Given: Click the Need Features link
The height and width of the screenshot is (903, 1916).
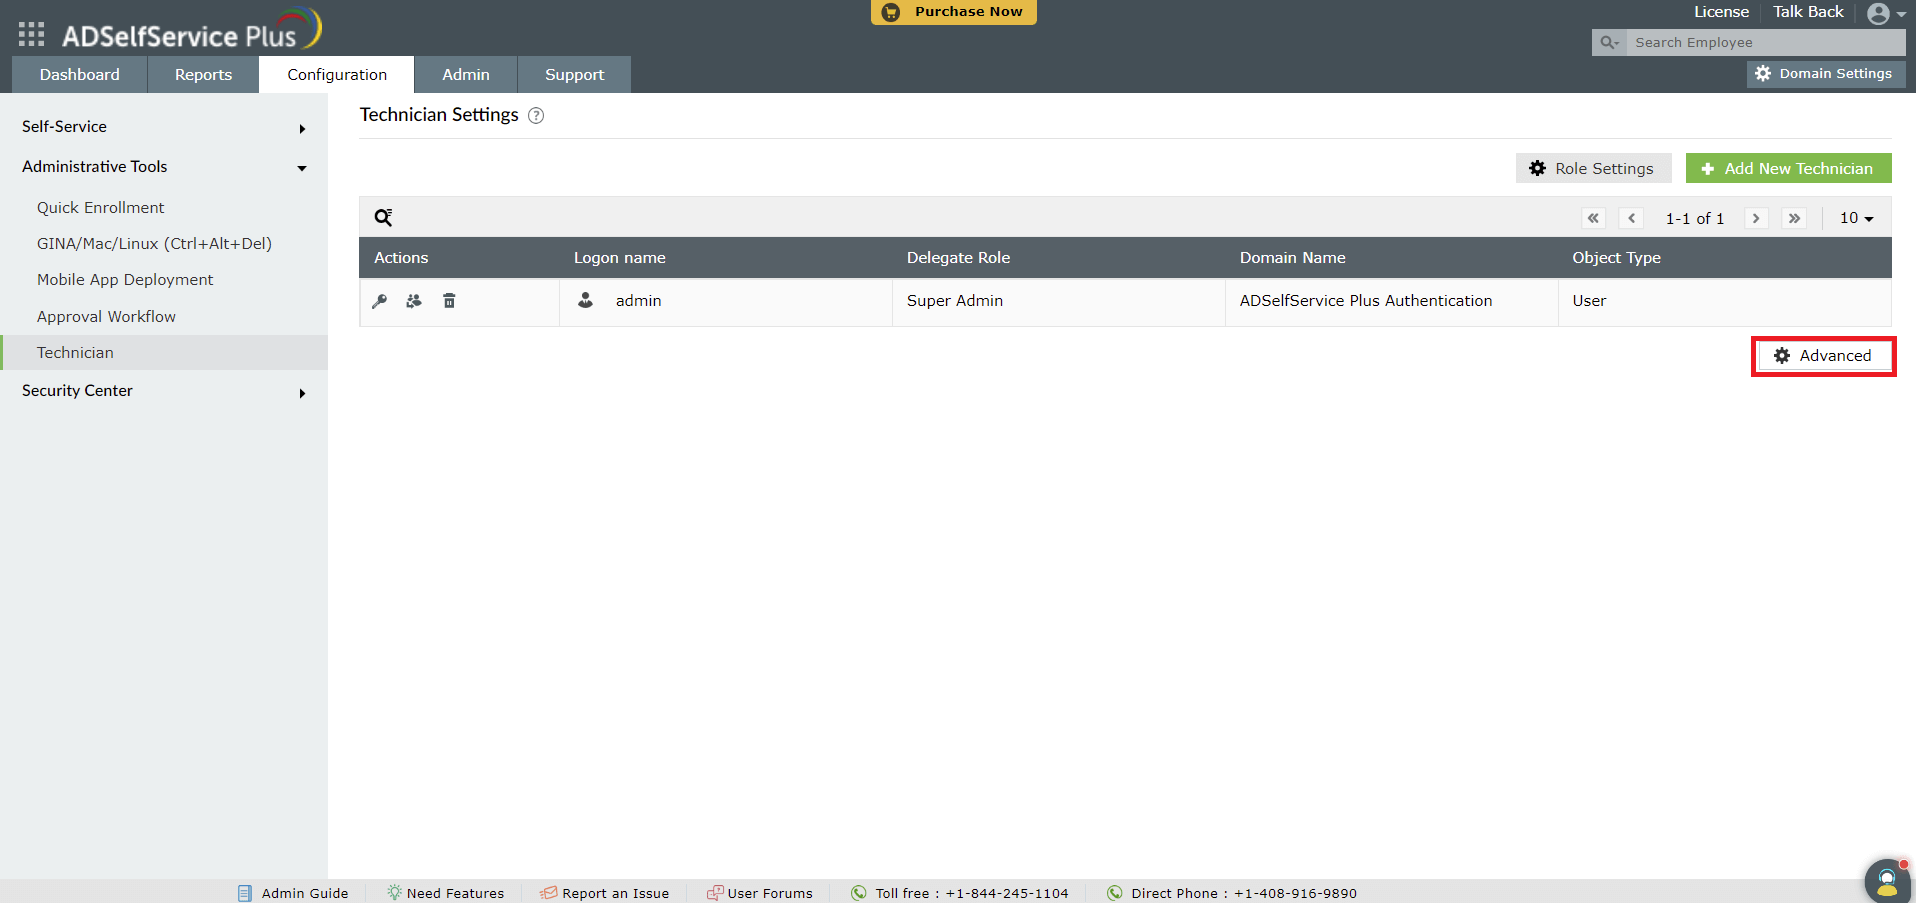Looking at the screenshot, I should [446, 893].
